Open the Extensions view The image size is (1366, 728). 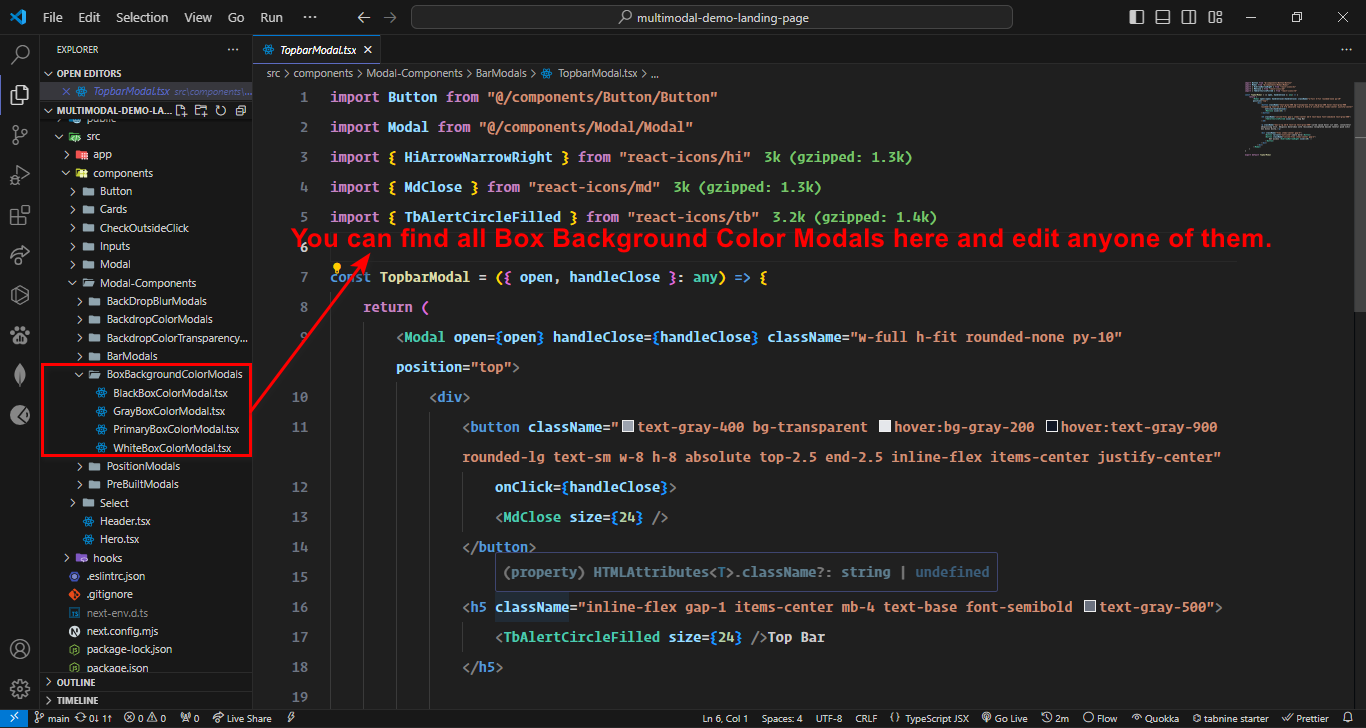point(19,216)
